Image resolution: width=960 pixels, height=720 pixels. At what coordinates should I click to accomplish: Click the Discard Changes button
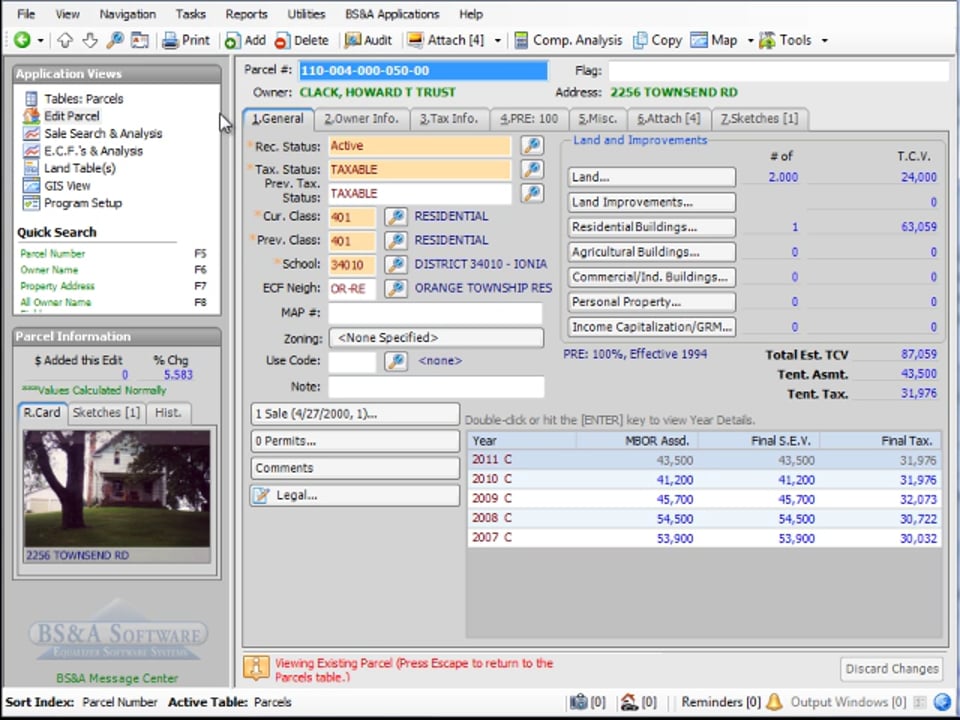pos(891,669)
